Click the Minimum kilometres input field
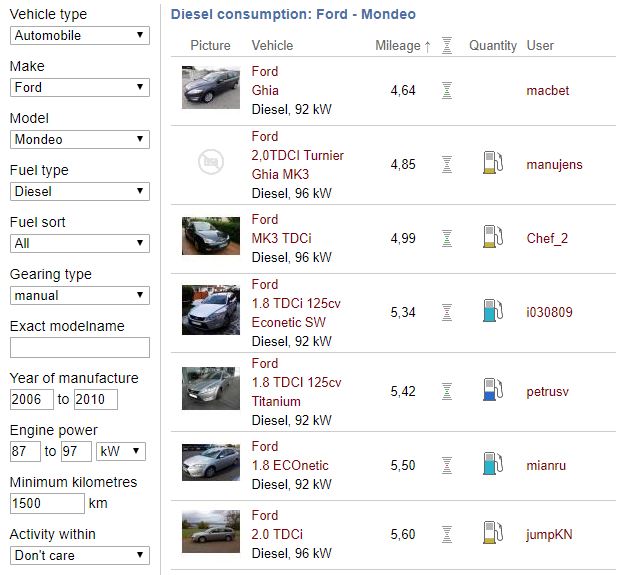Viewport: 626px width, 575px height. pos(47,503)
